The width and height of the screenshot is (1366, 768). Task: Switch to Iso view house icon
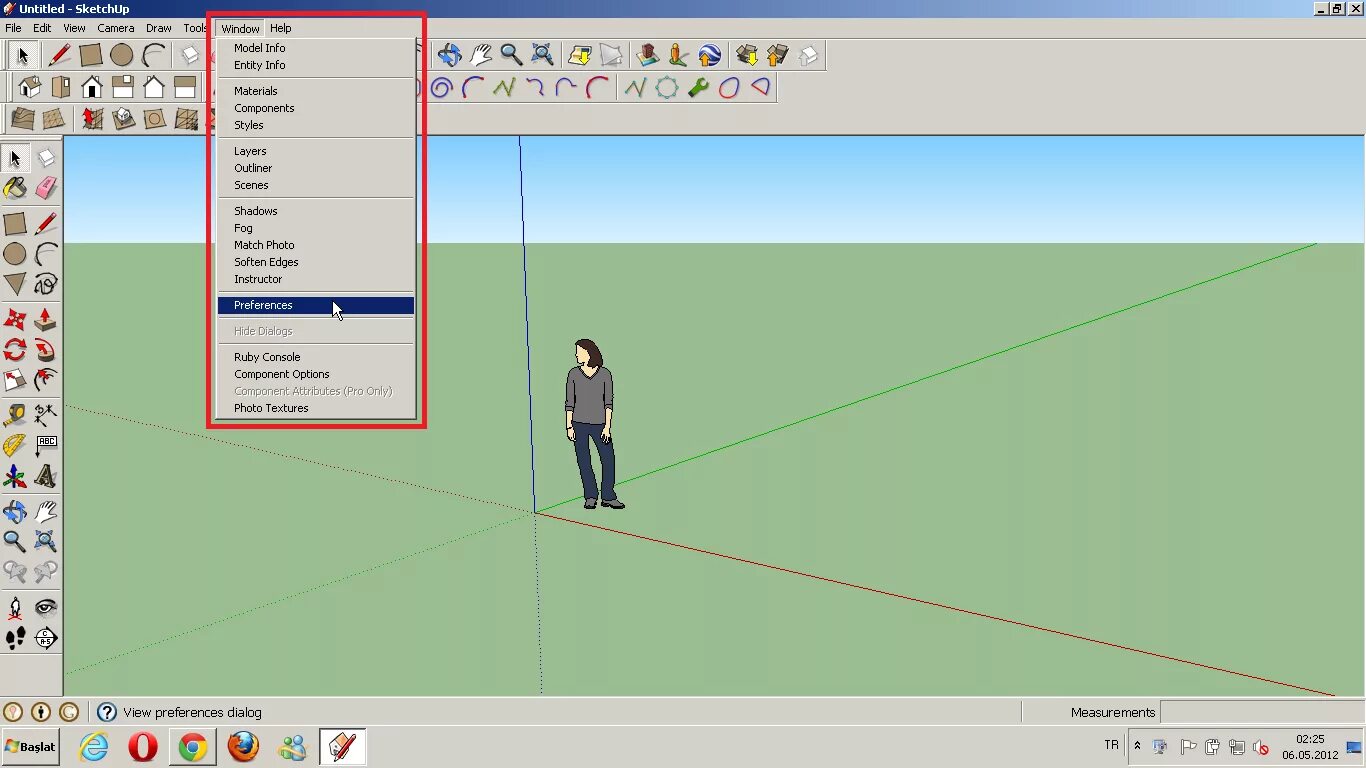30,87
